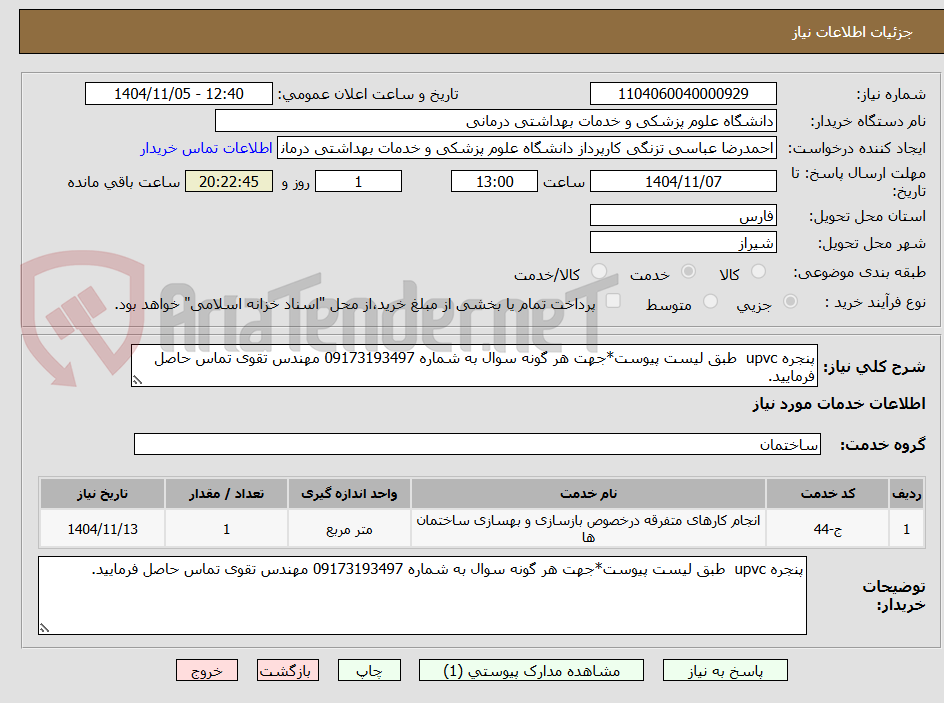Click the 13:00 ساعت field
The width and height of the screenshot is (944, 703).
(494, 181)
